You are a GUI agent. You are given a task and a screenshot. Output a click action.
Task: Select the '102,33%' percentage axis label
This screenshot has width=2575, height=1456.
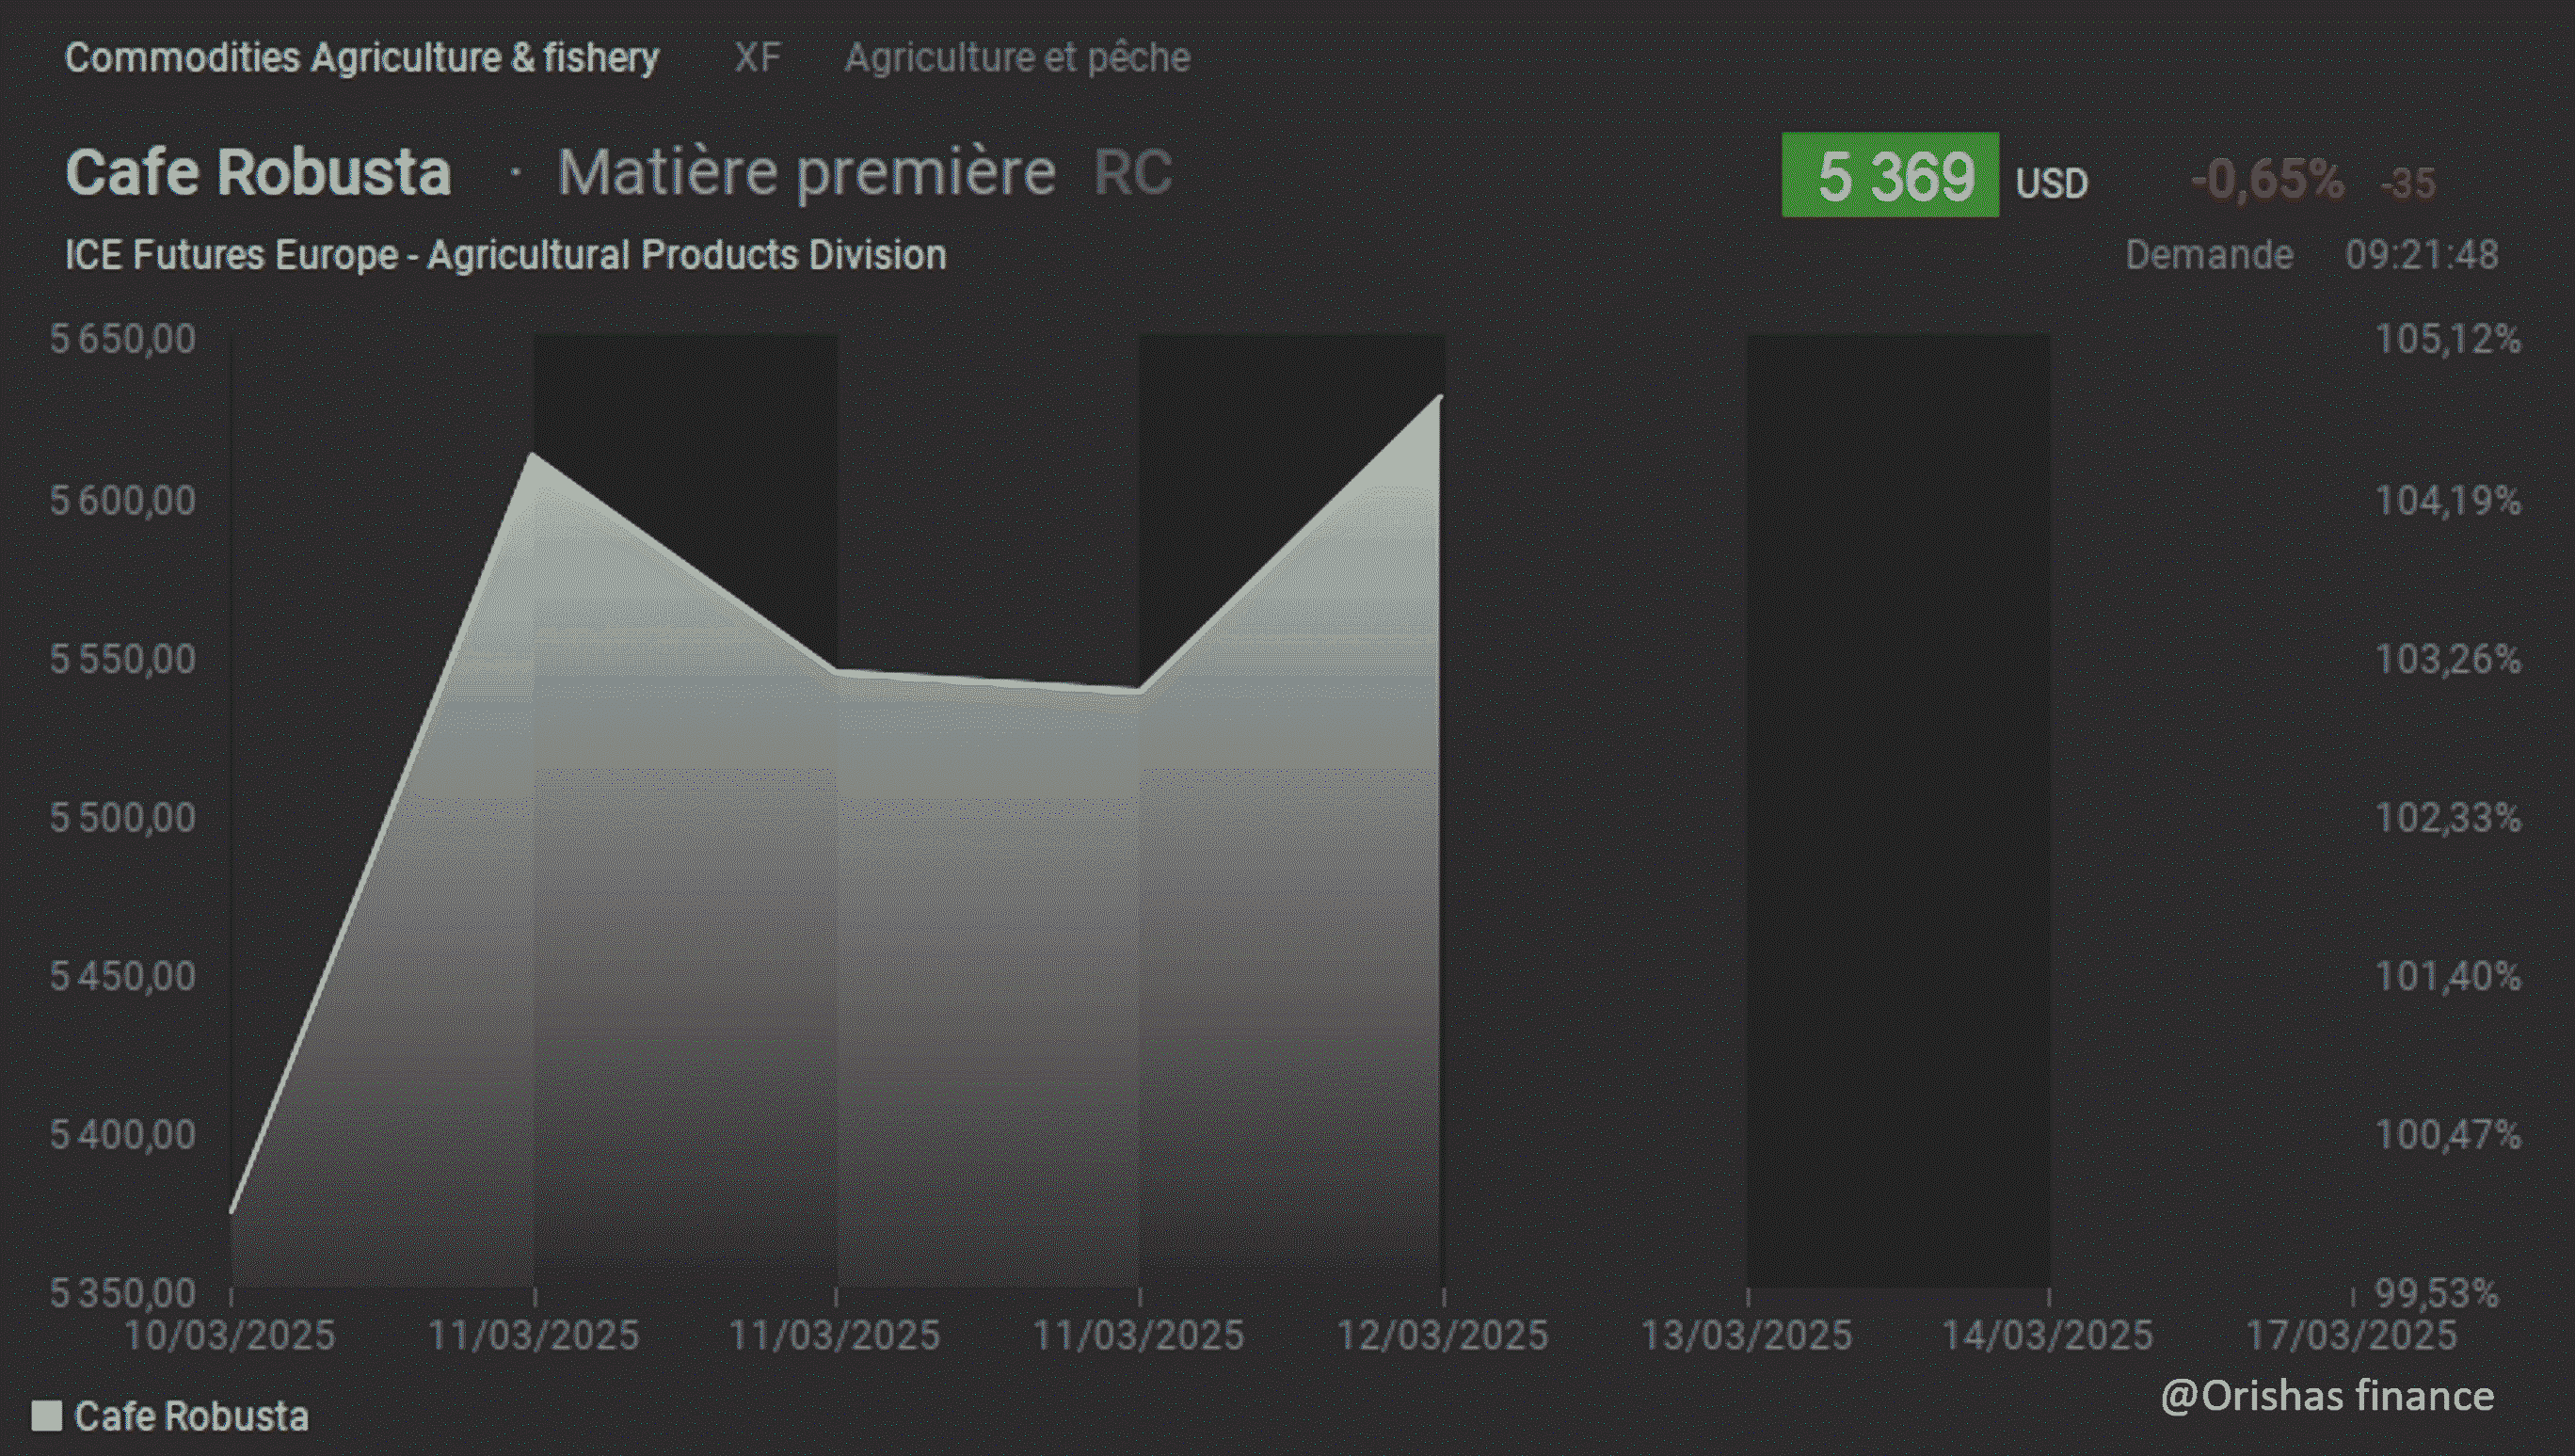[x=2448, y=818]
